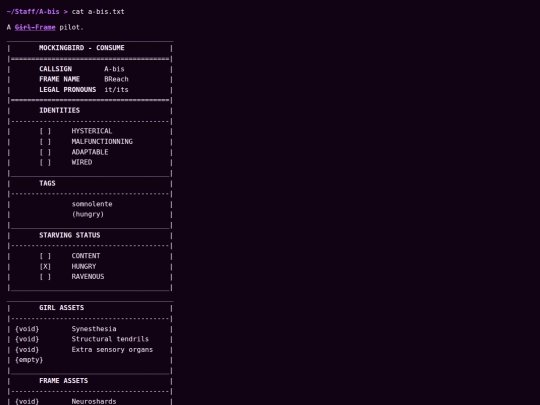Click the WIRED label text
This screenshot has width=540, height=405.
pos(82,162)
